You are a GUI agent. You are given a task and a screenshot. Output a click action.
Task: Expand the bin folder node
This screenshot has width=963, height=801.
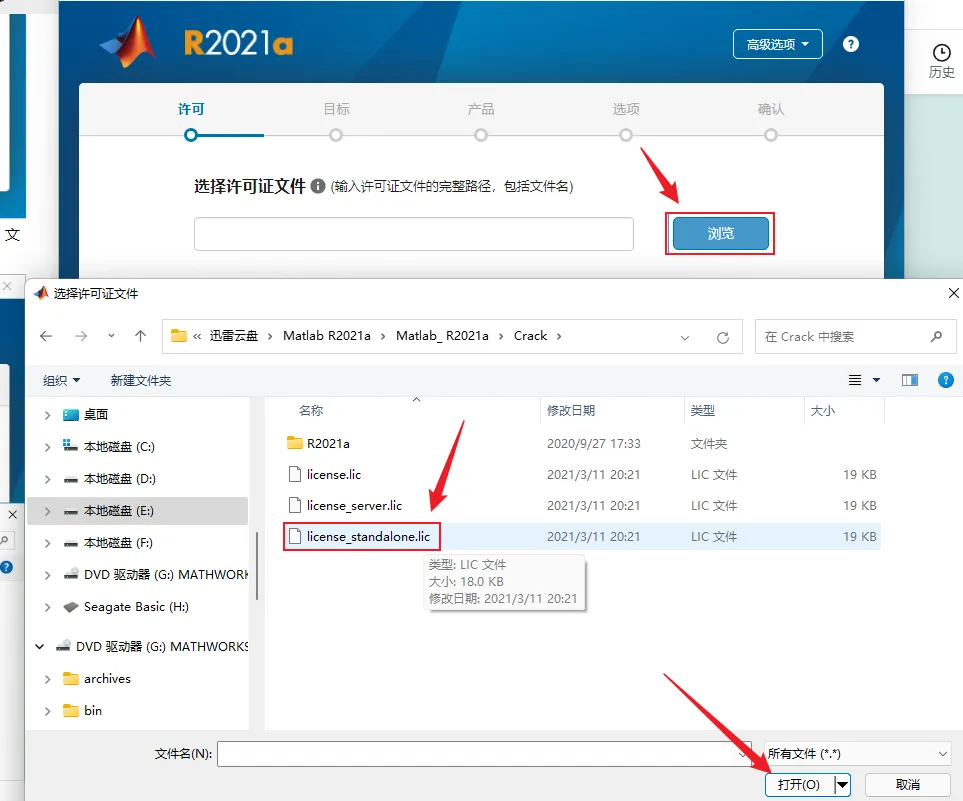47,711
